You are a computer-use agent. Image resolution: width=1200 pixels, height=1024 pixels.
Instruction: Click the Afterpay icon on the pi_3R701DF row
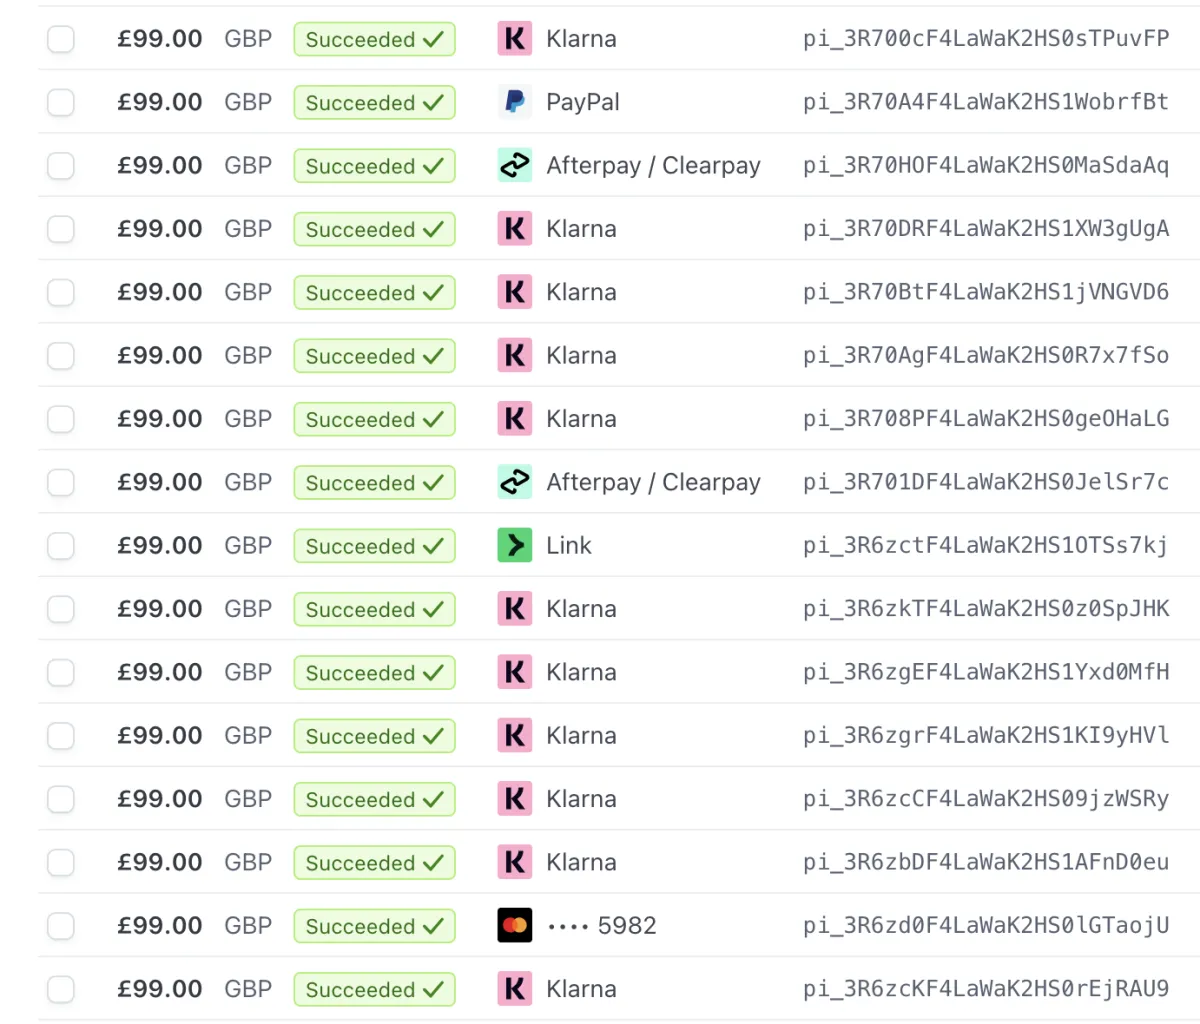515,482
